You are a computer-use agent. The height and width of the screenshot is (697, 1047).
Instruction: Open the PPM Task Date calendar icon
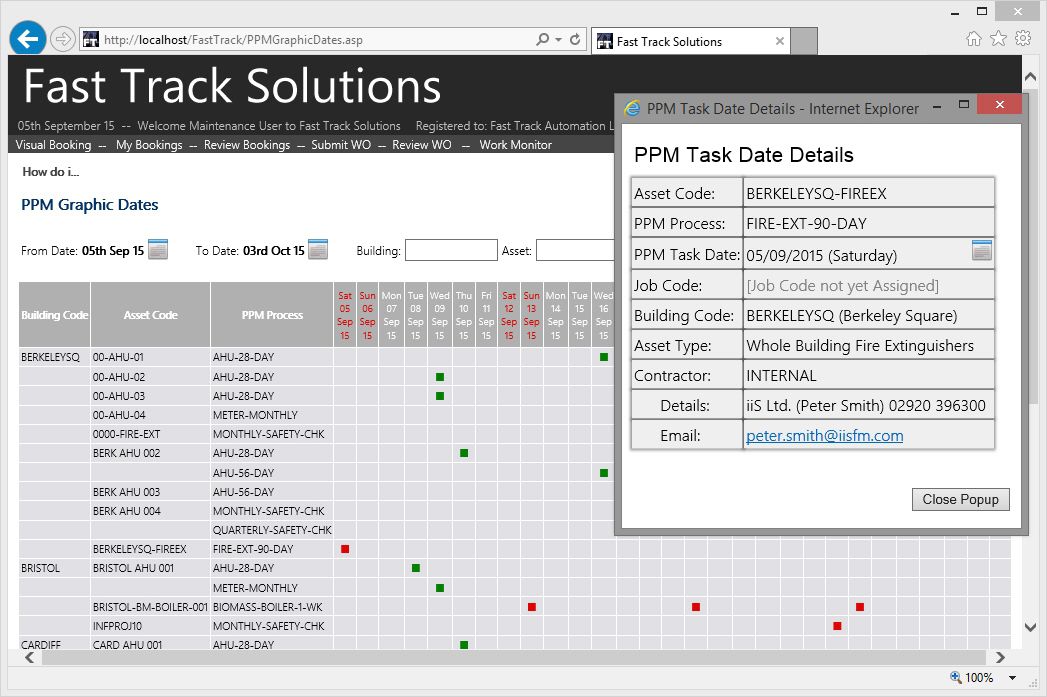coord(981,251)
